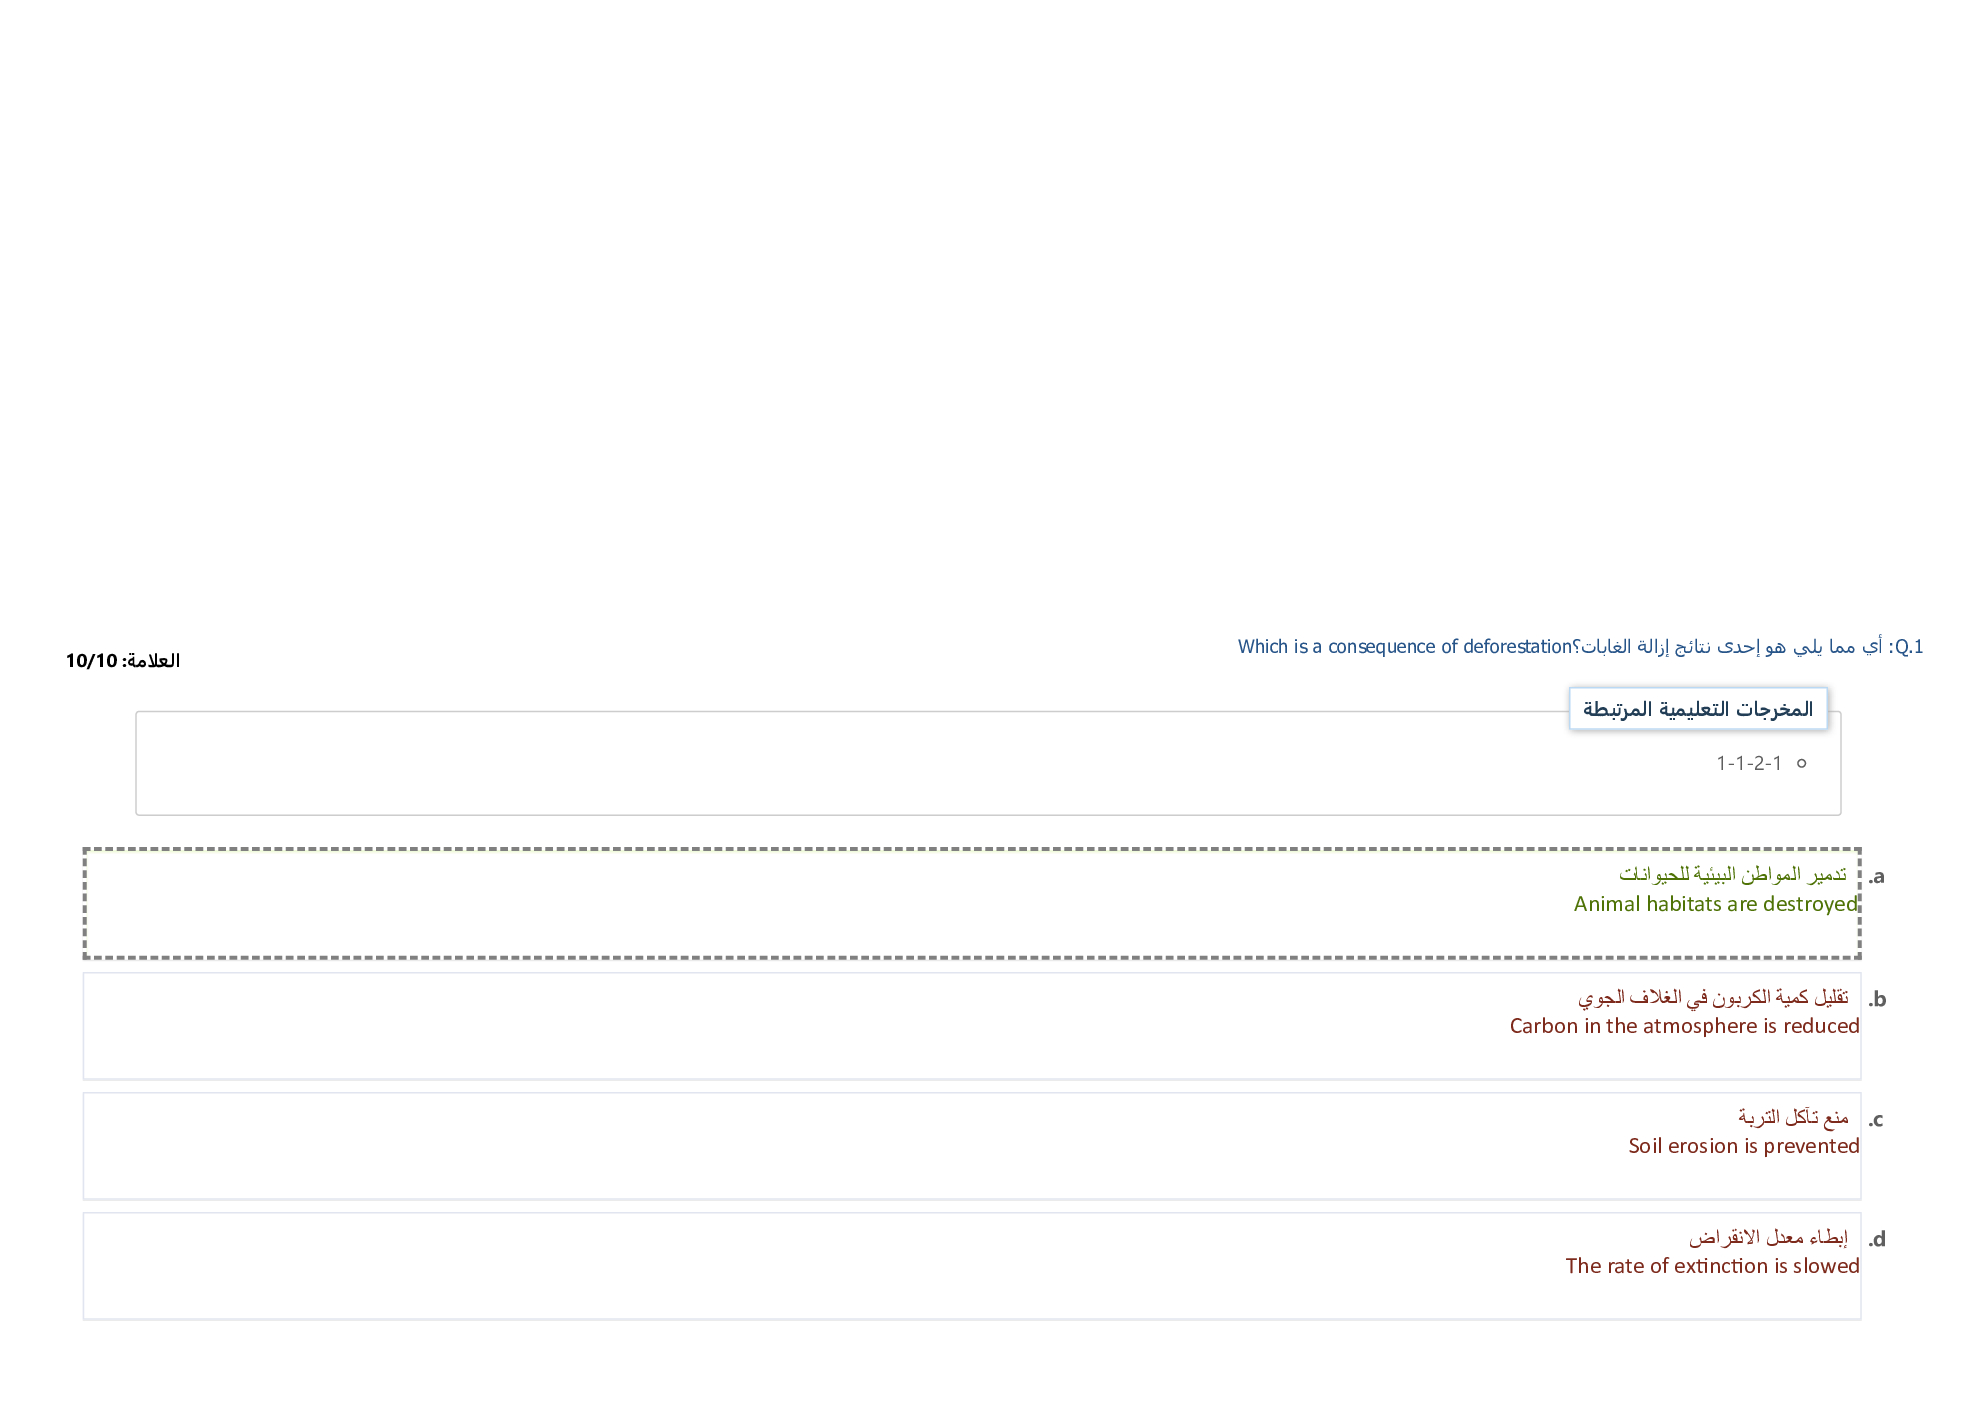The image size is (1983, 1402).
Task: Select 'The rate of extinction is slowed'
Action: point(1712,1266)
